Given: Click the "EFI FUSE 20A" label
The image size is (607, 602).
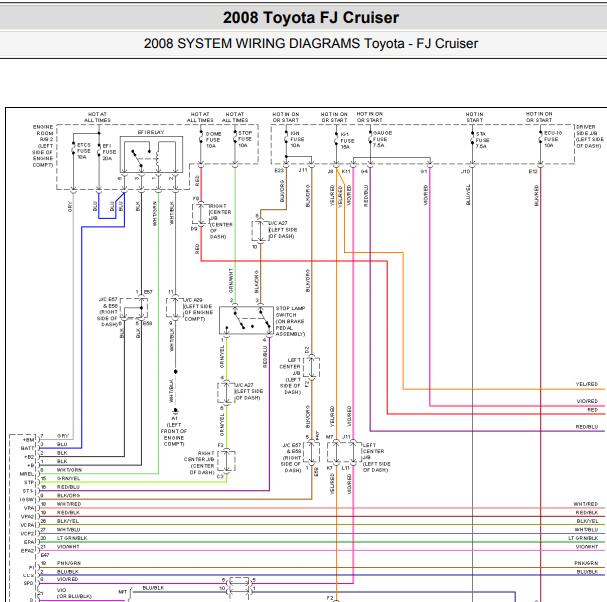Looking at the screenshot, I should point(109,152).
